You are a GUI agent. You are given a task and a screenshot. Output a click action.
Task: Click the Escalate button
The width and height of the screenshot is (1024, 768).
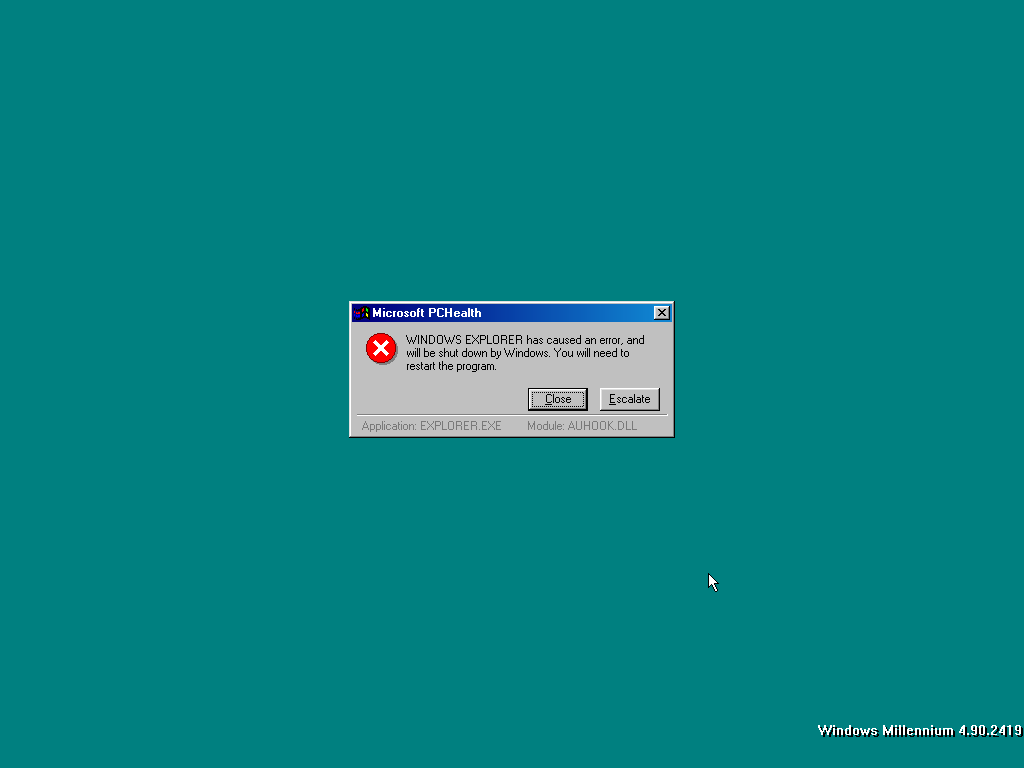tap(630, 399)
